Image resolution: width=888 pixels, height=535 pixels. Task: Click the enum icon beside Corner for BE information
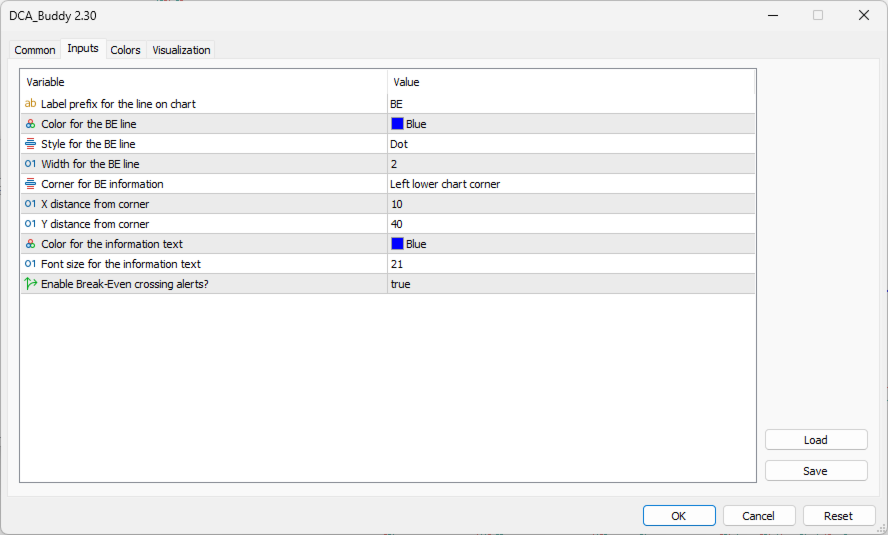[x=30, y=184]
